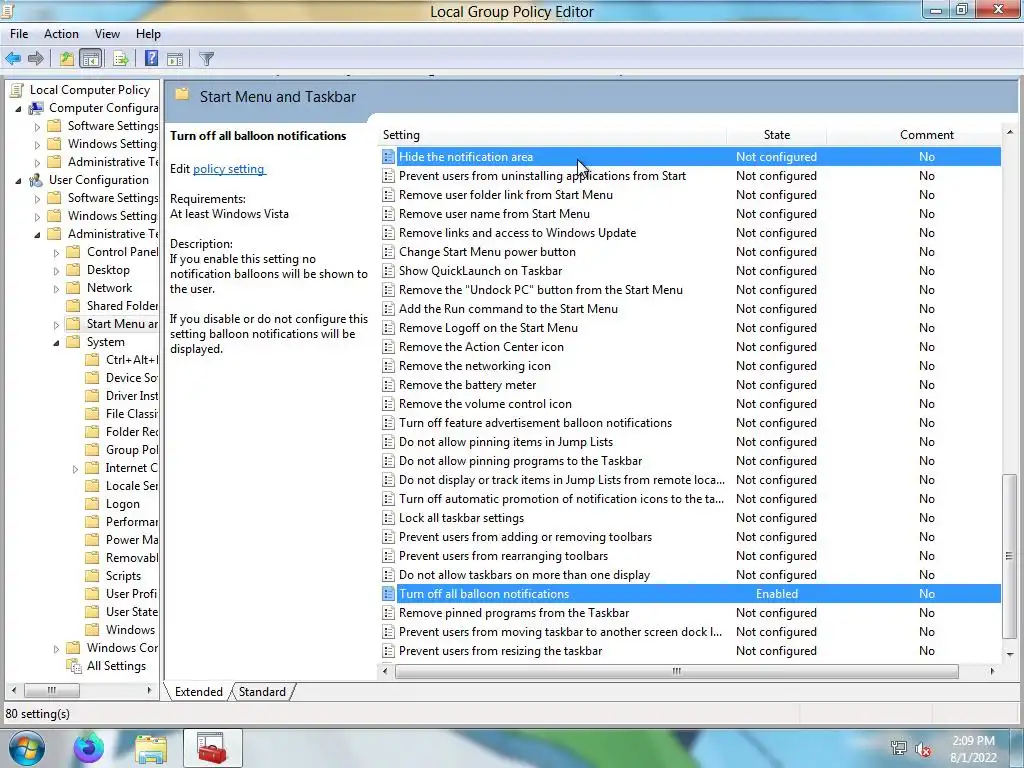Viewport: 1024px width, 768px height.
Task: Select Turn off all balloon notifications row
Action: (690, 594)
